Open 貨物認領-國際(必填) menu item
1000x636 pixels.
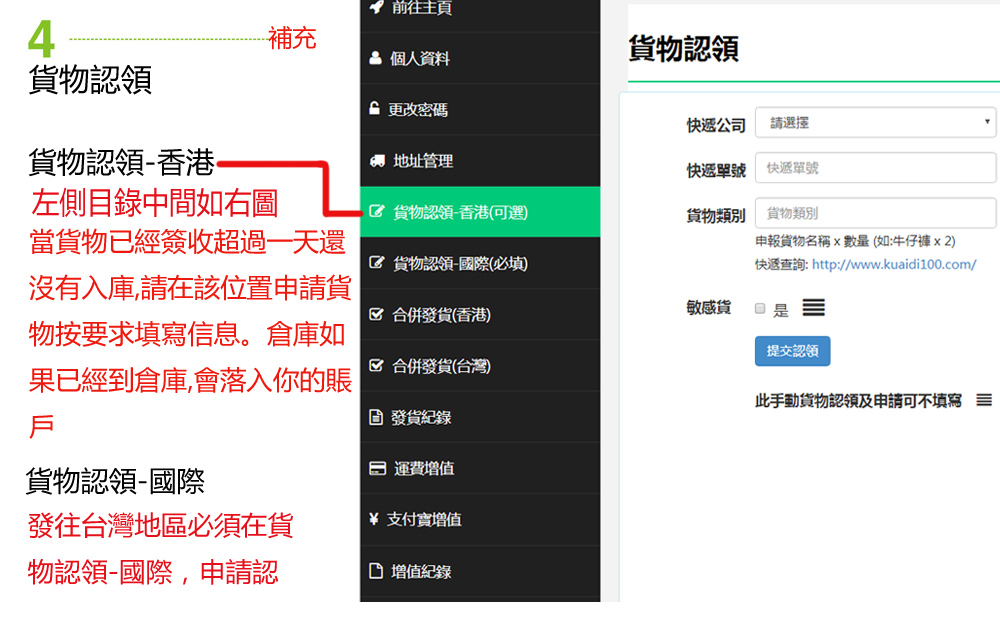[x=460, y=264]
